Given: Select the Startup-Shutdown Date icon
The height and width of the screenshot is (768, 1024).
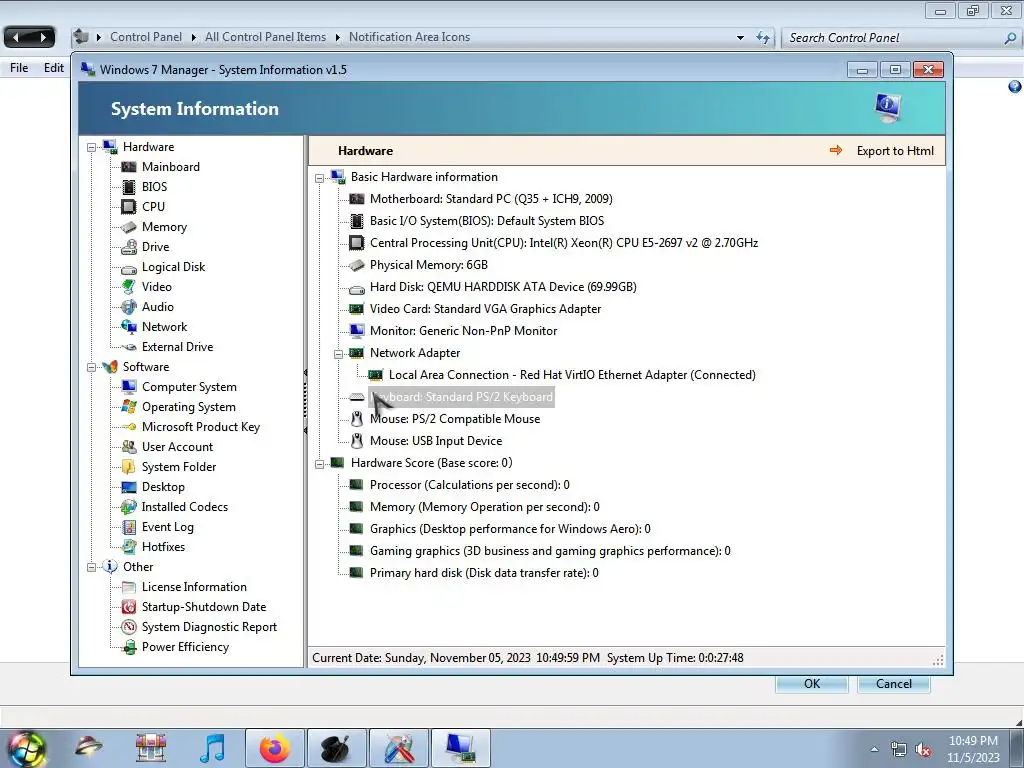Looking at the screenshot, I should (129, 607).
